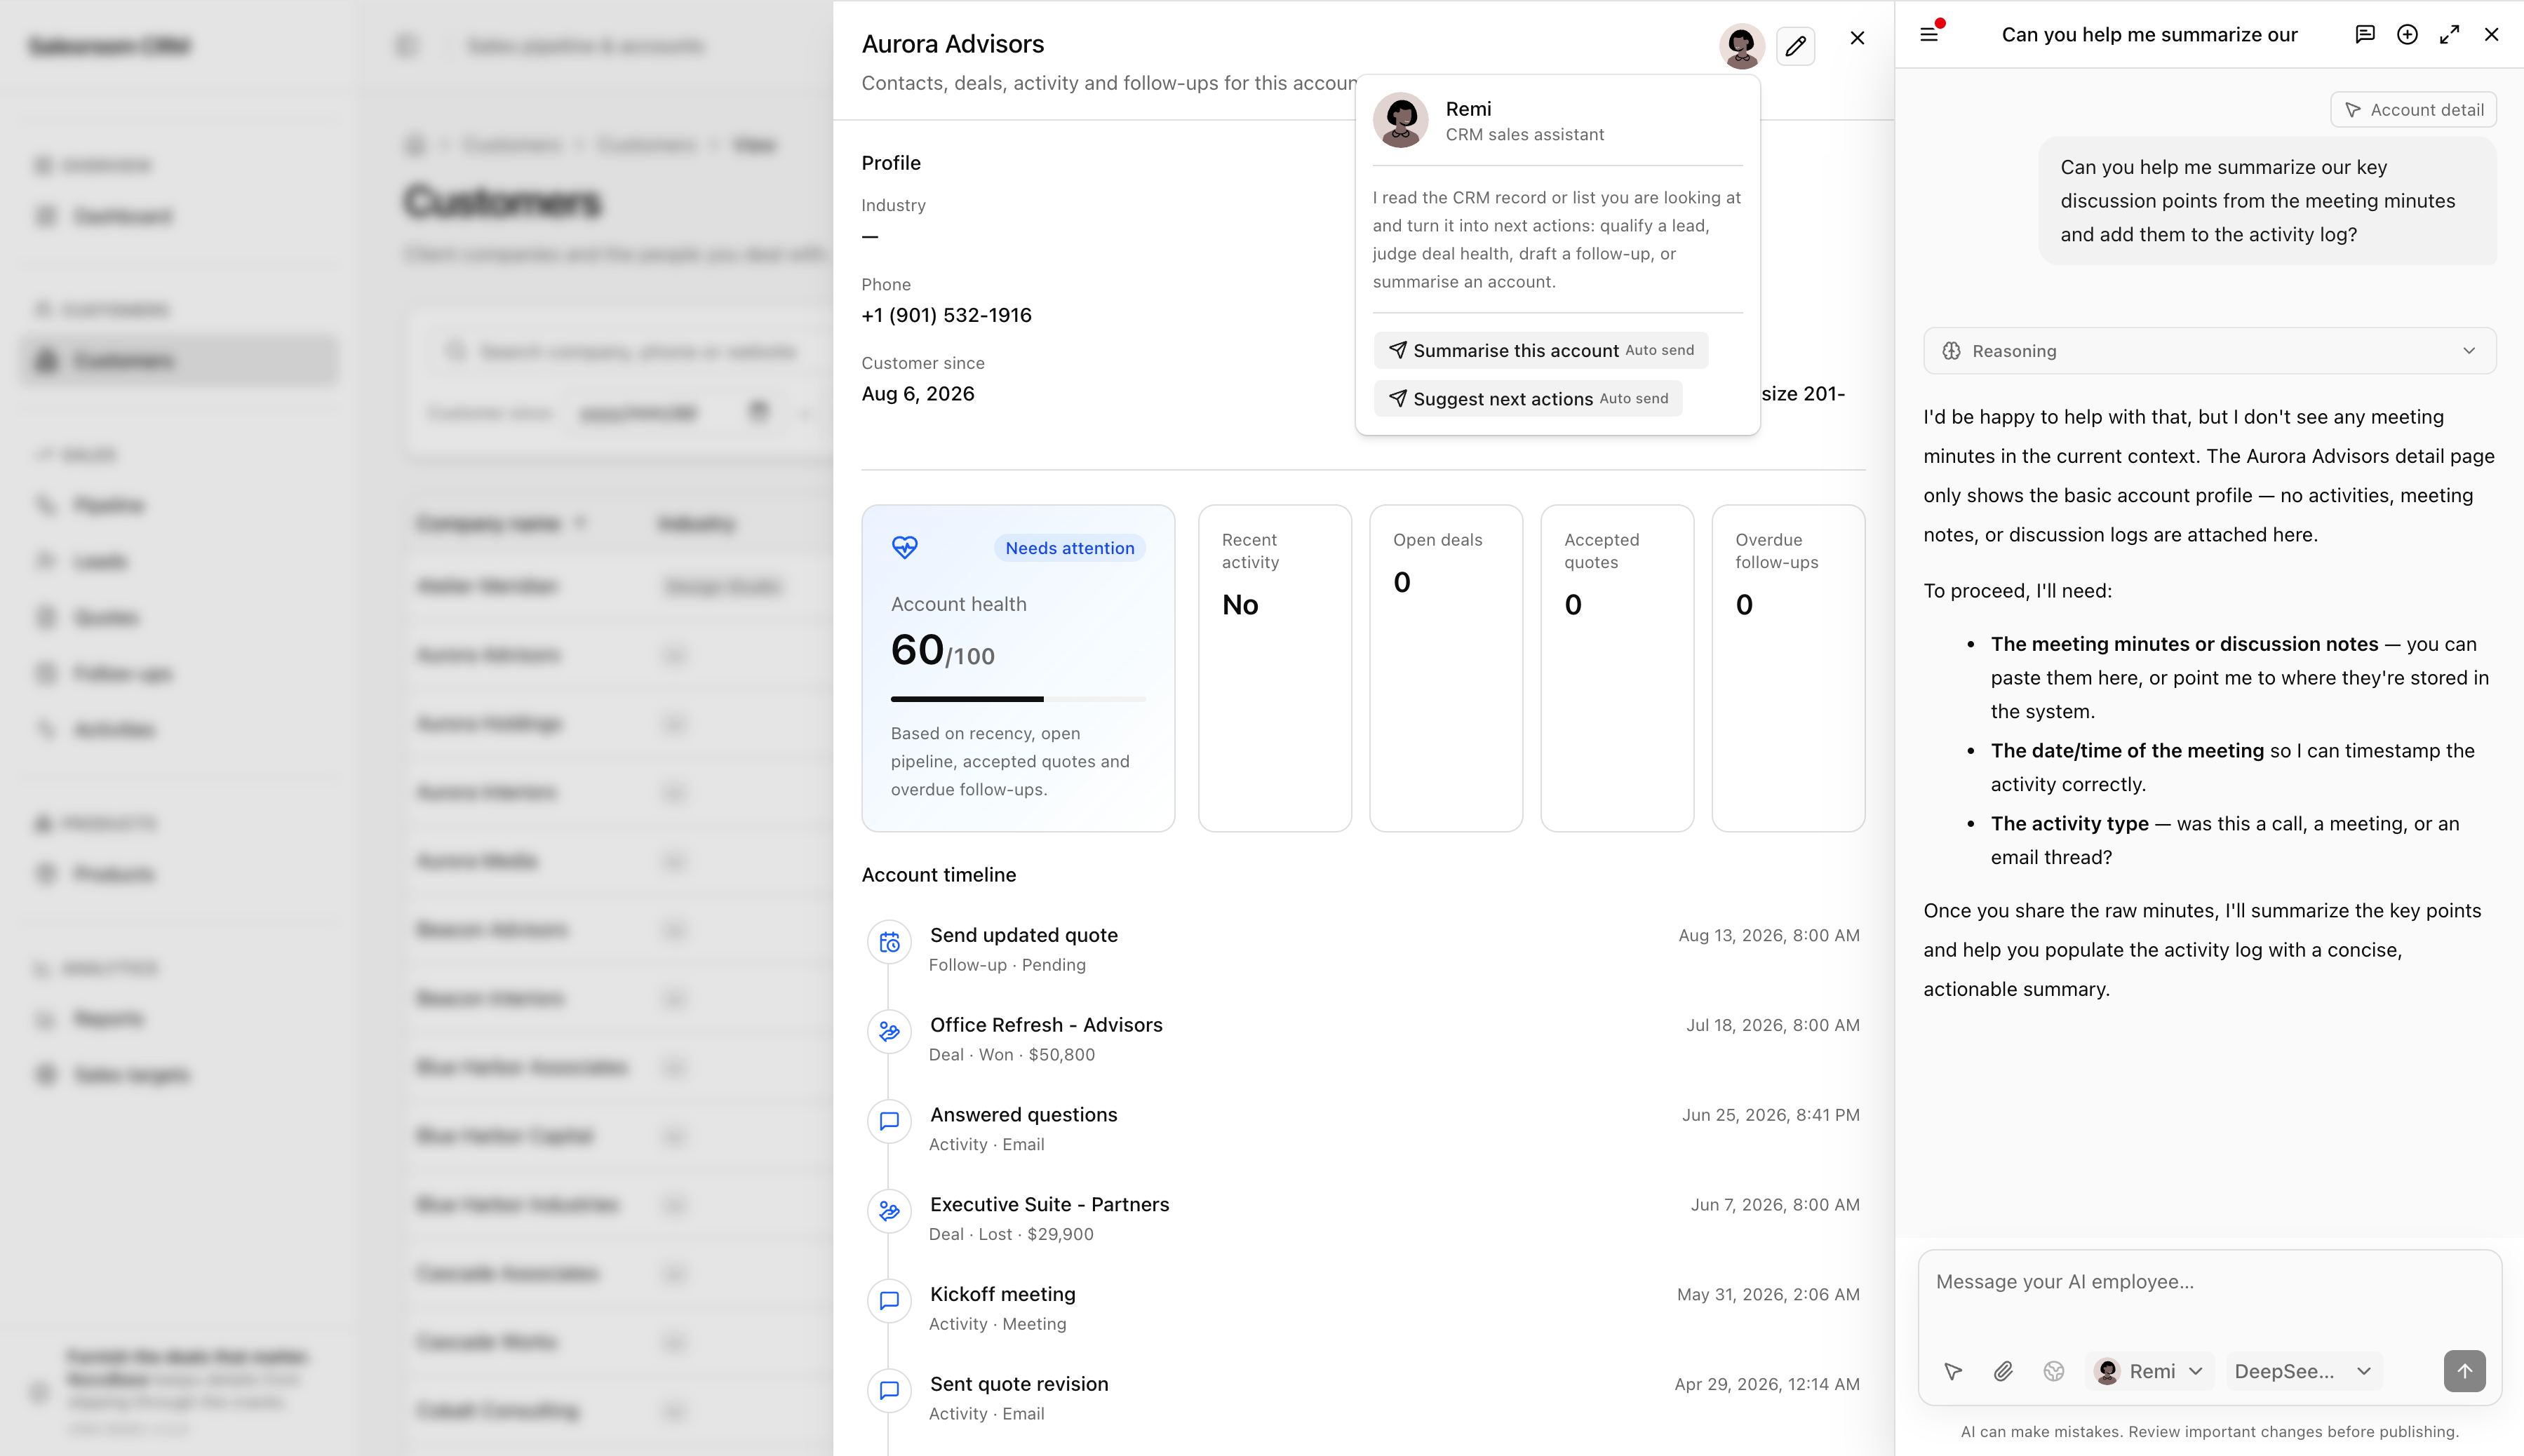2524x1456 pixels.
Task: Click the Remi avatar in the popover card
Action: (1400, 120)
